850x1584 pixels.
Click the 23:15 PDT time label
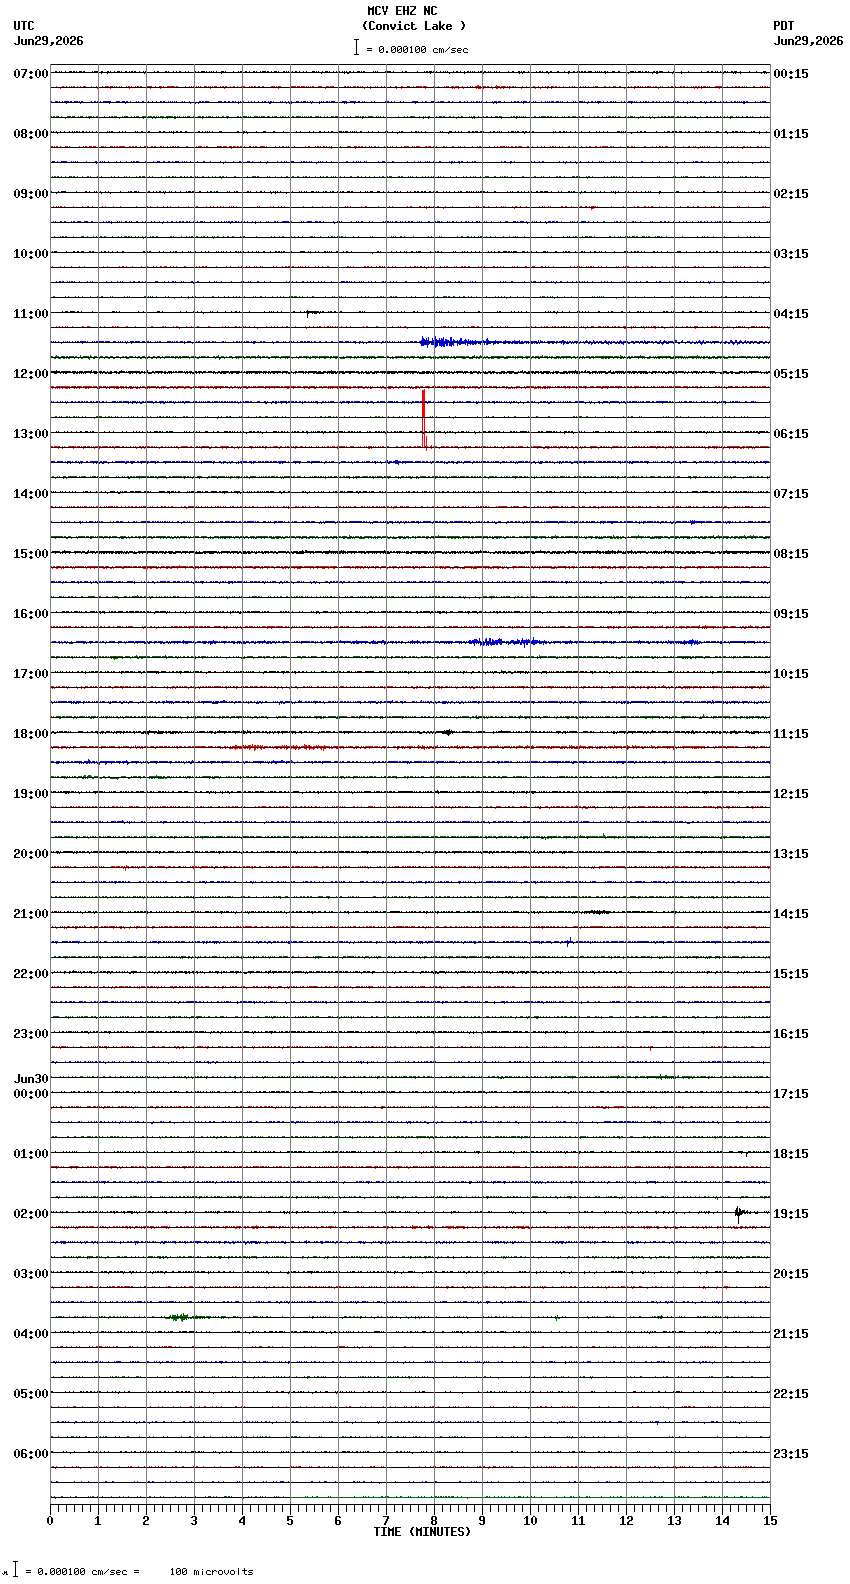tap(791, 1454)
